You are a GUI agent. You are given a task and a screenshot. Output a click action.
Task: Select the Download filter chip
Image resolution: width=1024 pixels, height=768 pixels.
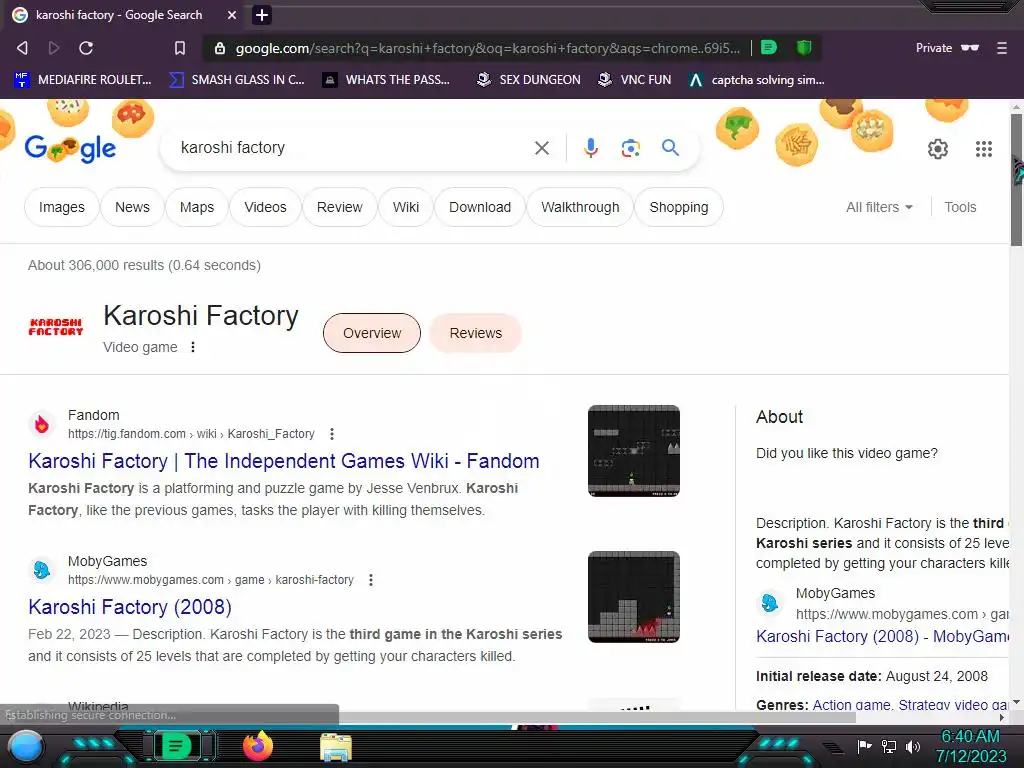point(480,207)
